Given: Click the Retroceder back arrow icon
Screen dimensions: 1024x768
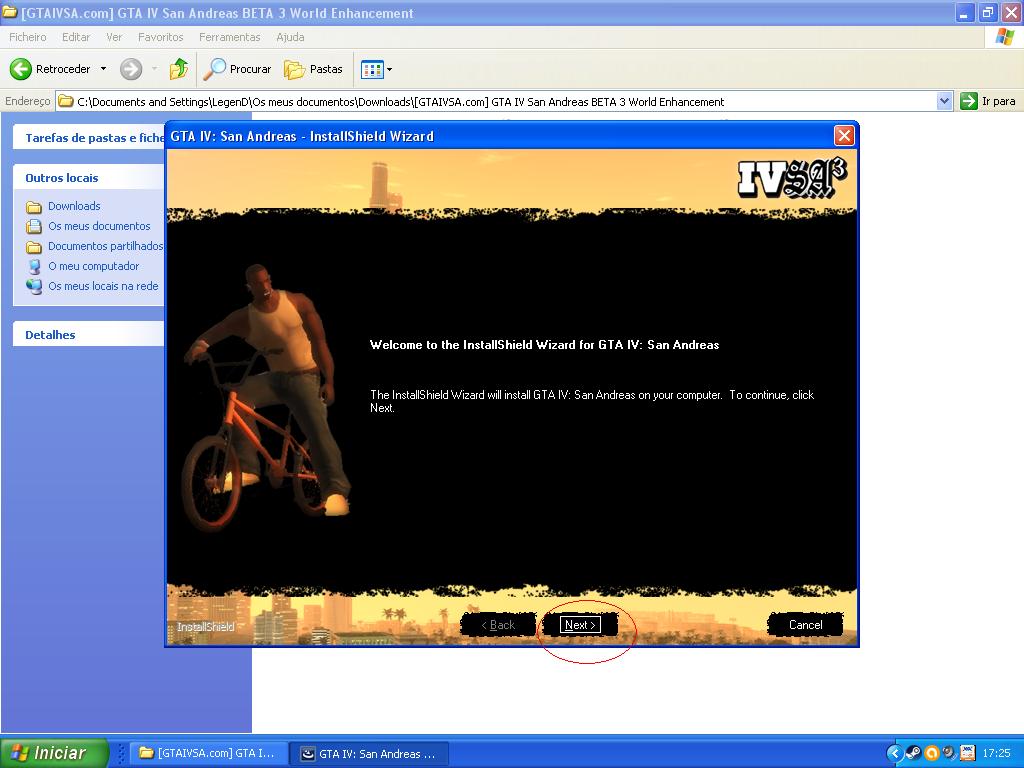Looking at the screenshot, I should (x=21, y=69).
